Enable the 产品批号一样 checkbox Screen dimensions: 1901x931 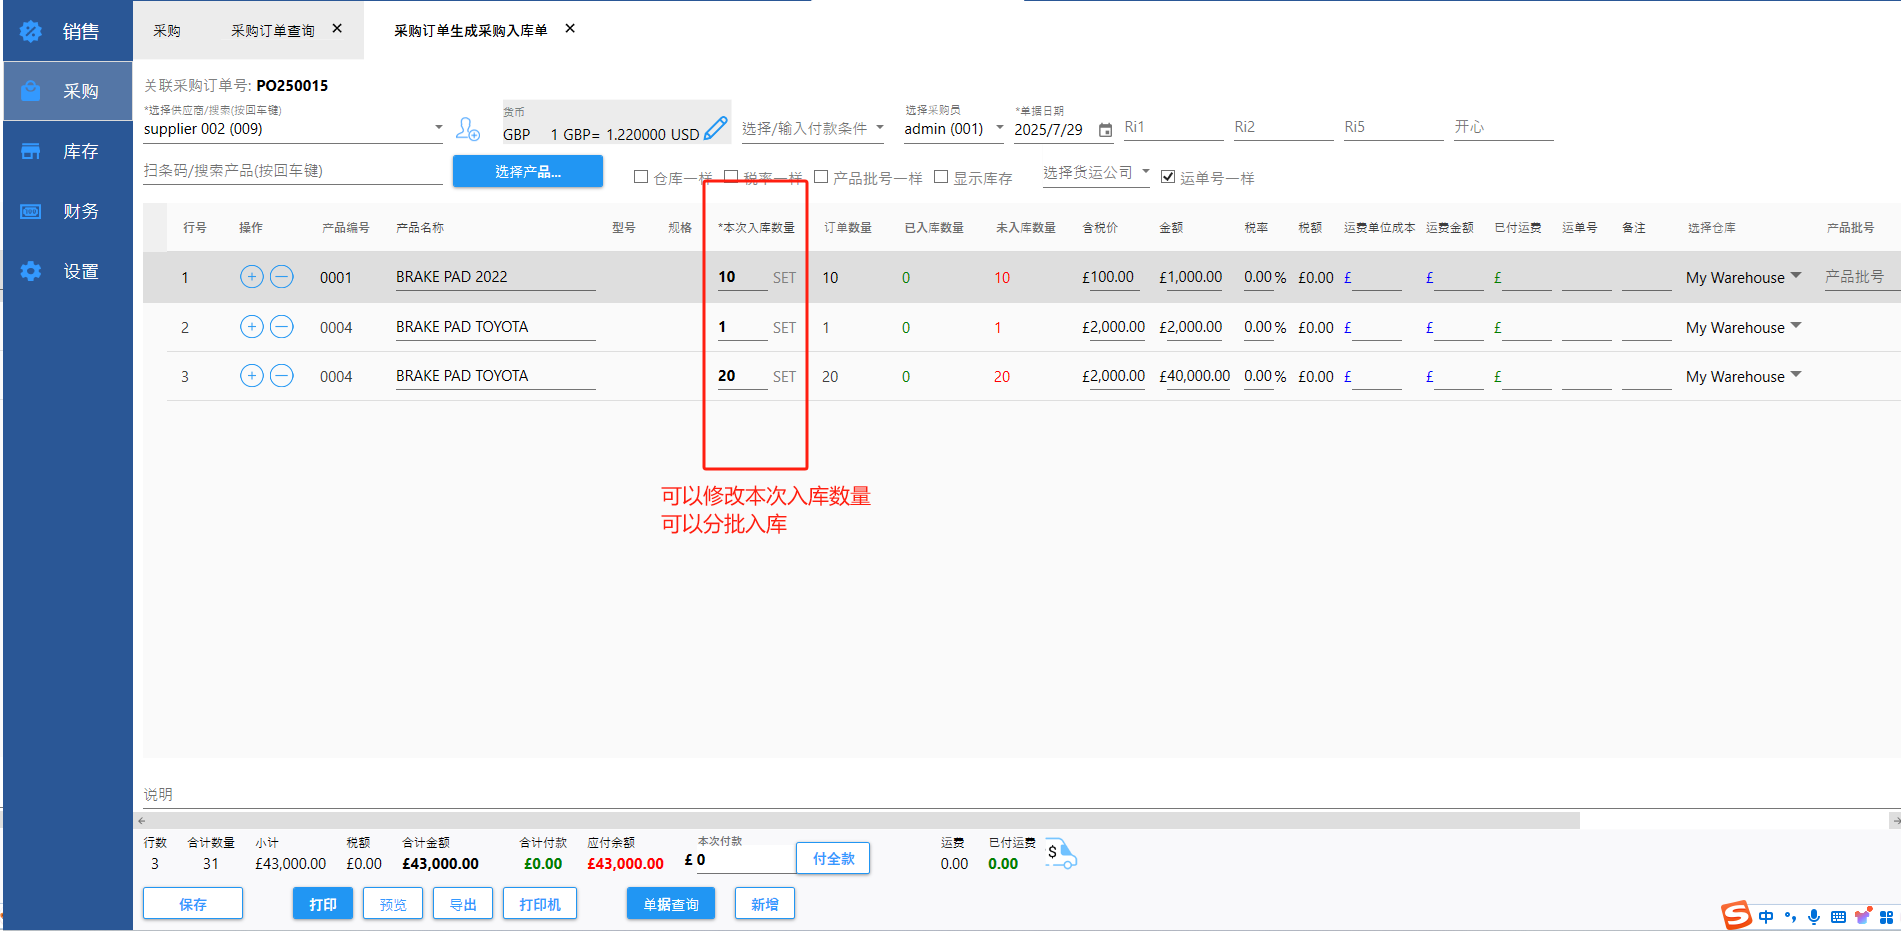click(821, 177)
